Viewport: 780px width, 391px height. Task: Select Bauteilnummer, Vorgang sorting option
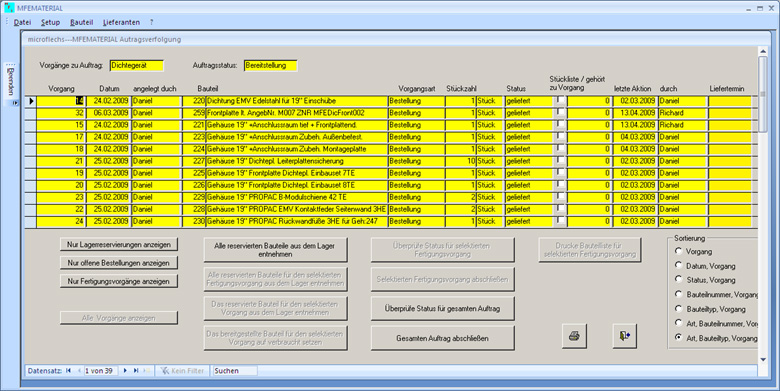point(678,294)
